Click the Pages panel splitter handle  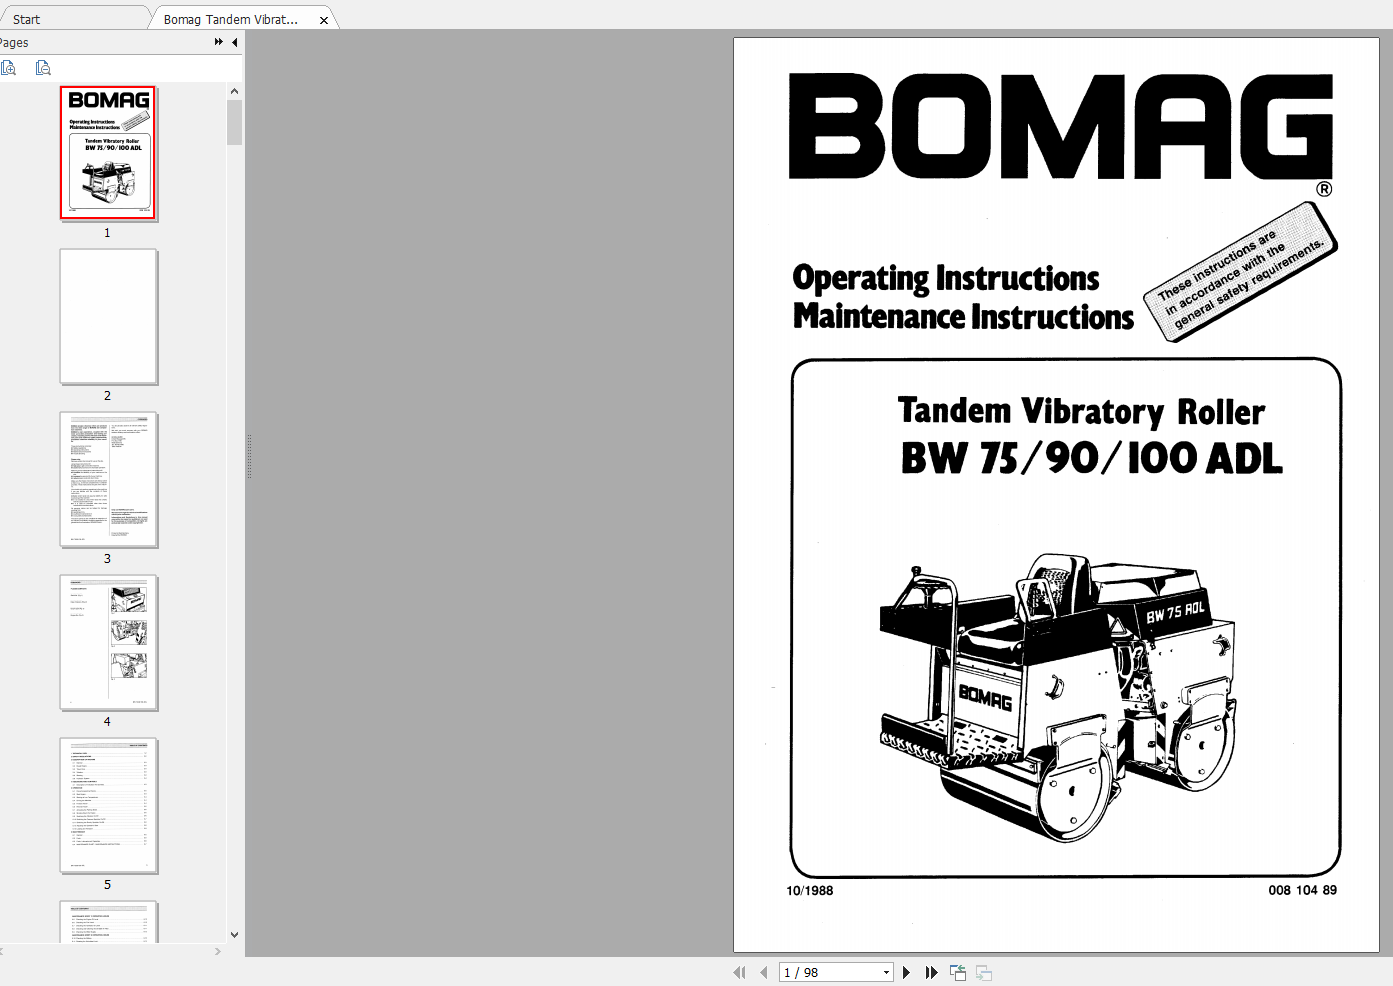point(249,456)
